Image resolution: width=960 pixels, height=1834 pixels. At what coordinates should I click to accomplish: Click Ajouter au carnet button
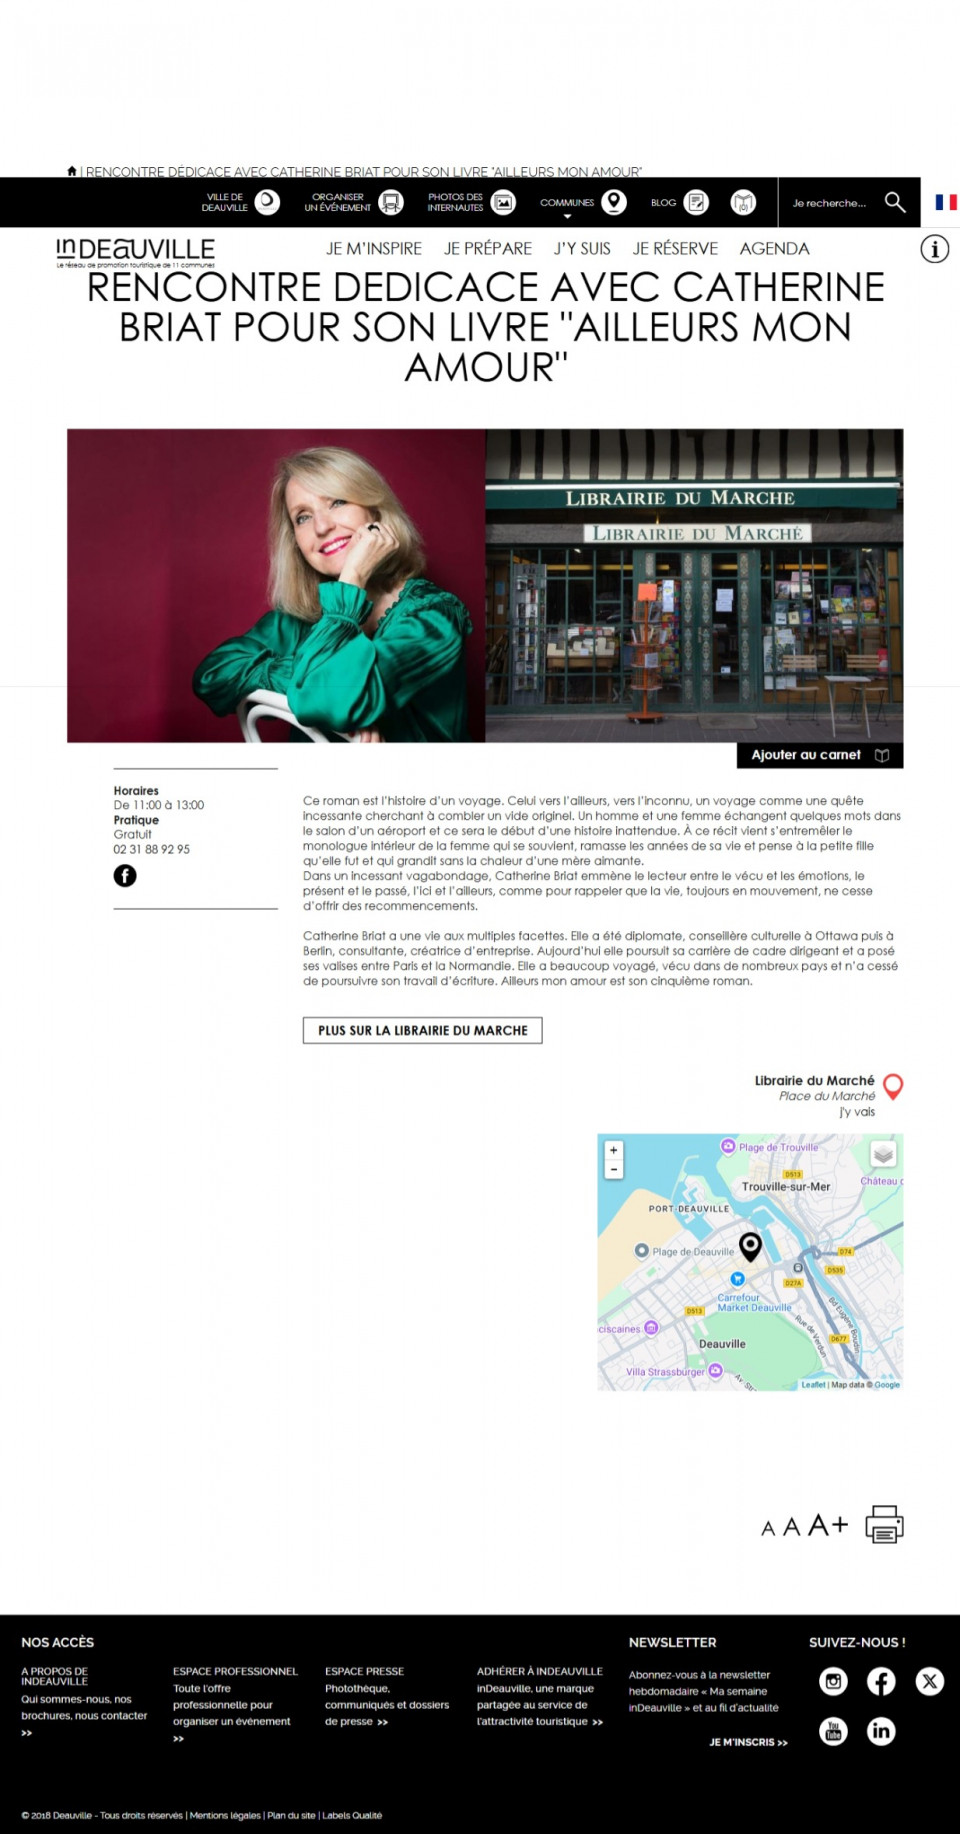[x=820, y=755]
